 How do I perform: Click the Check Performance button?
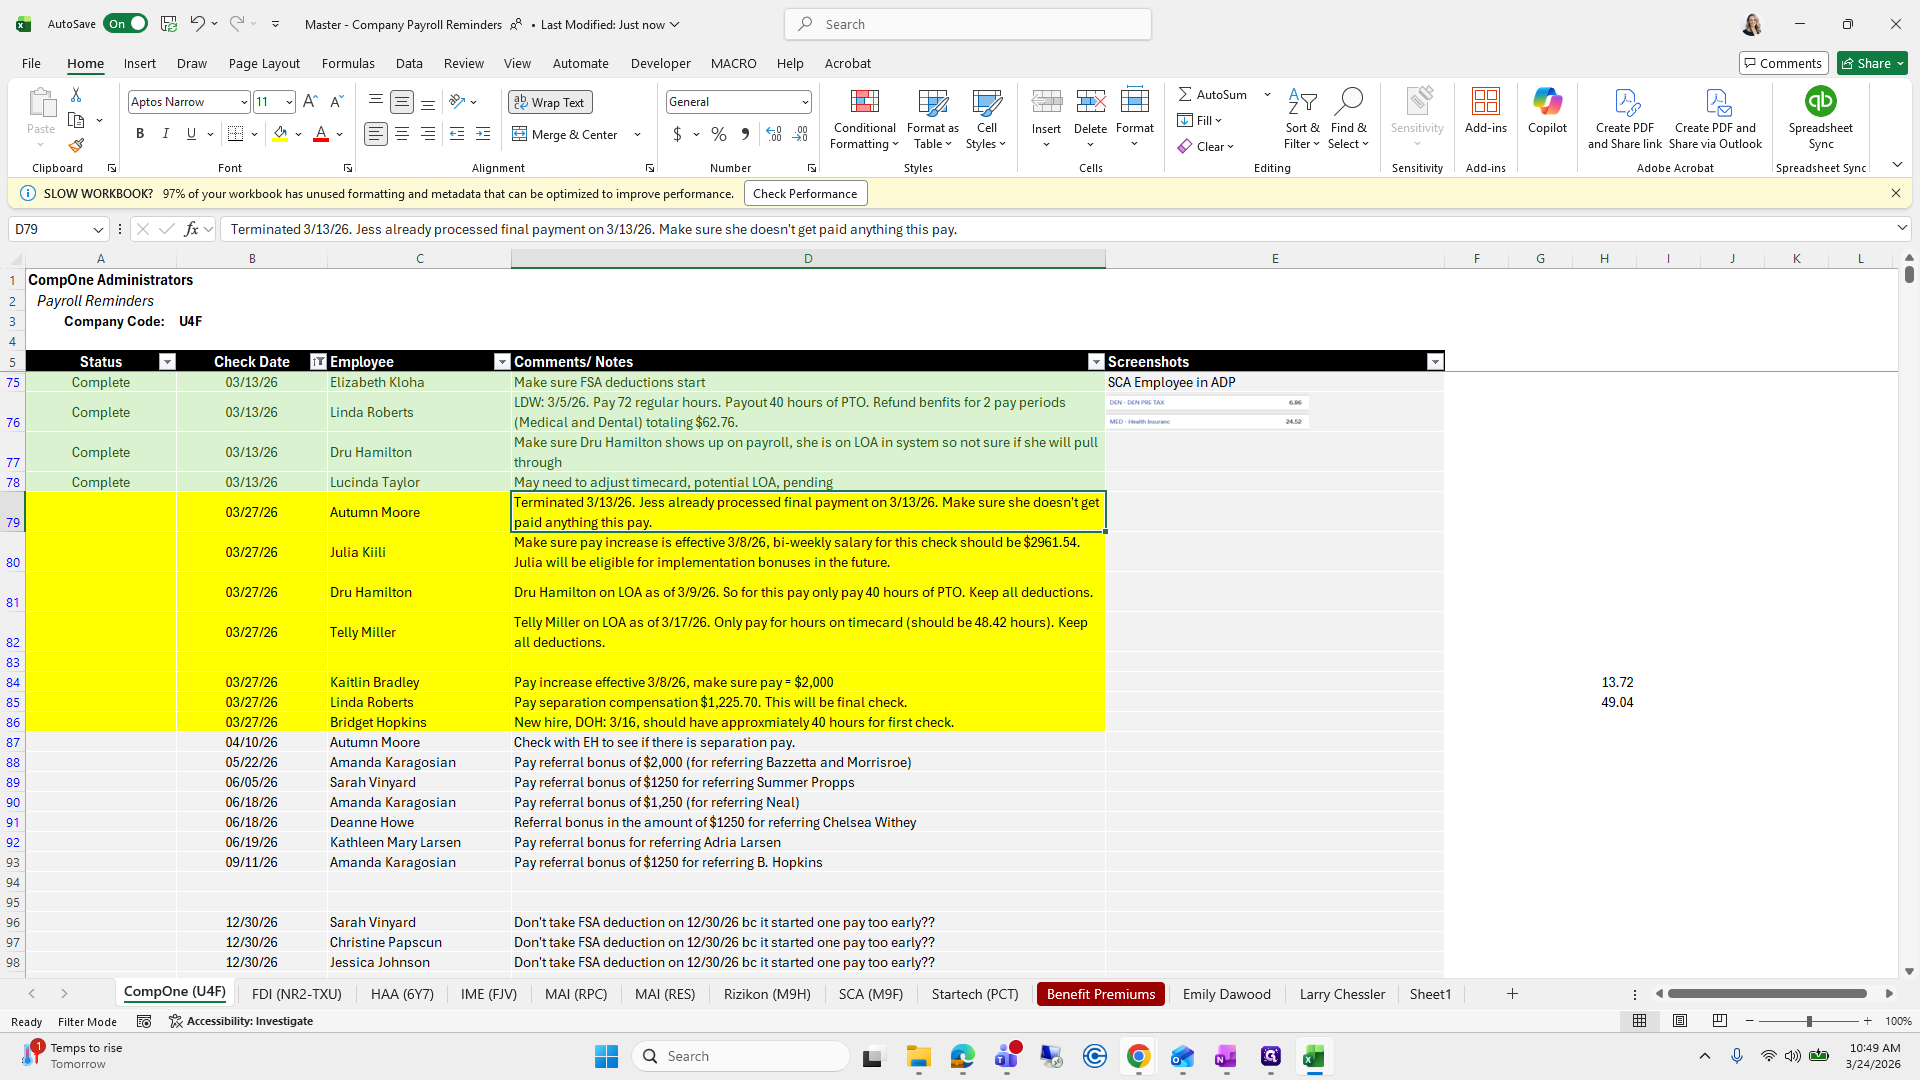[x=805, y=194]
